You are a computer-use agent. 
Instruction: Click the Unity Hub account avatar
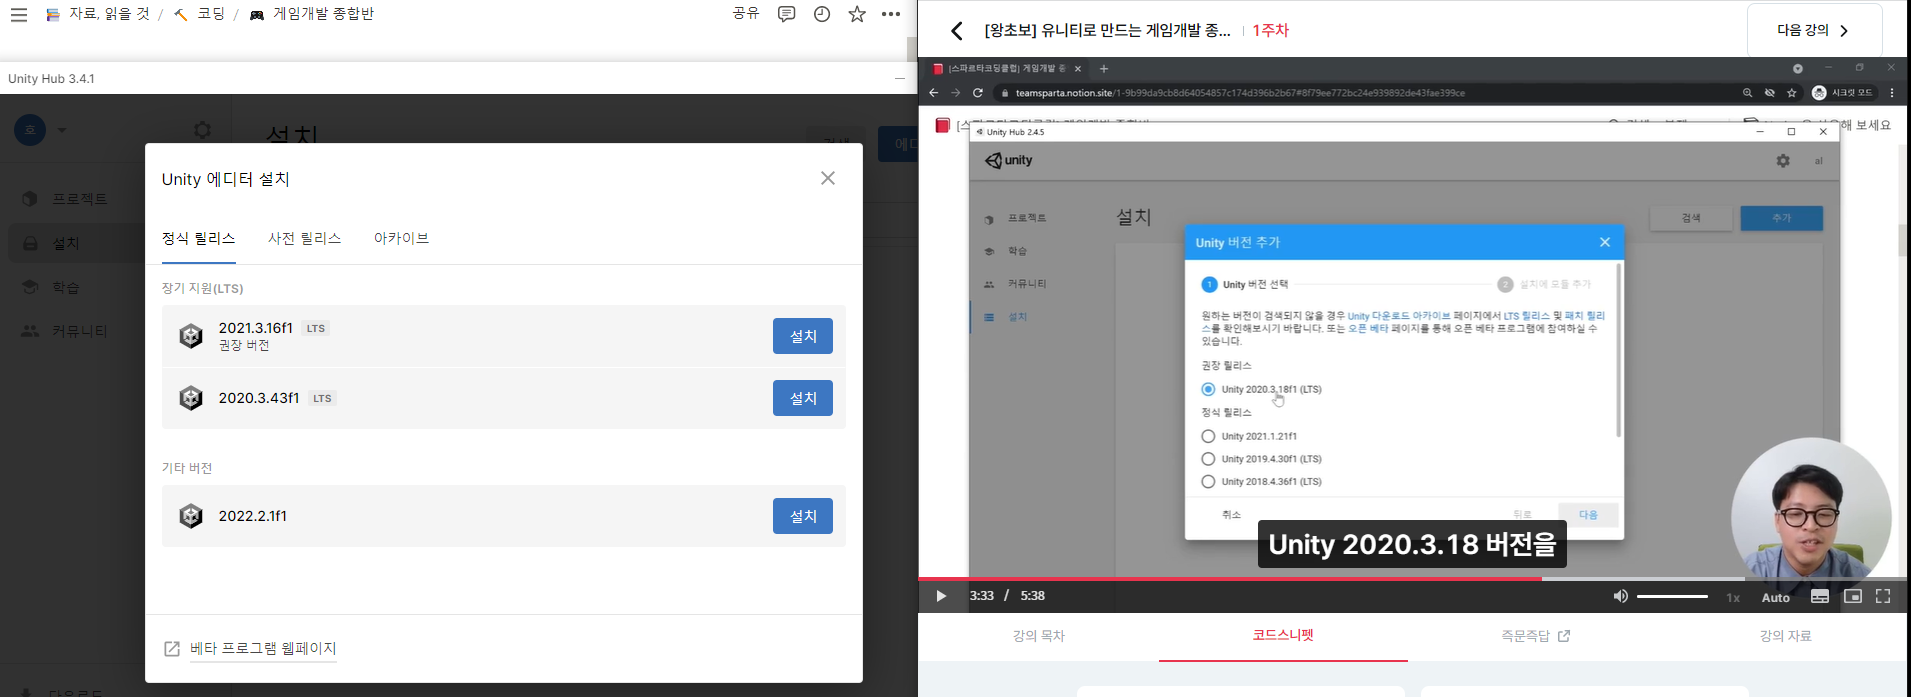(x=30, y=130)
